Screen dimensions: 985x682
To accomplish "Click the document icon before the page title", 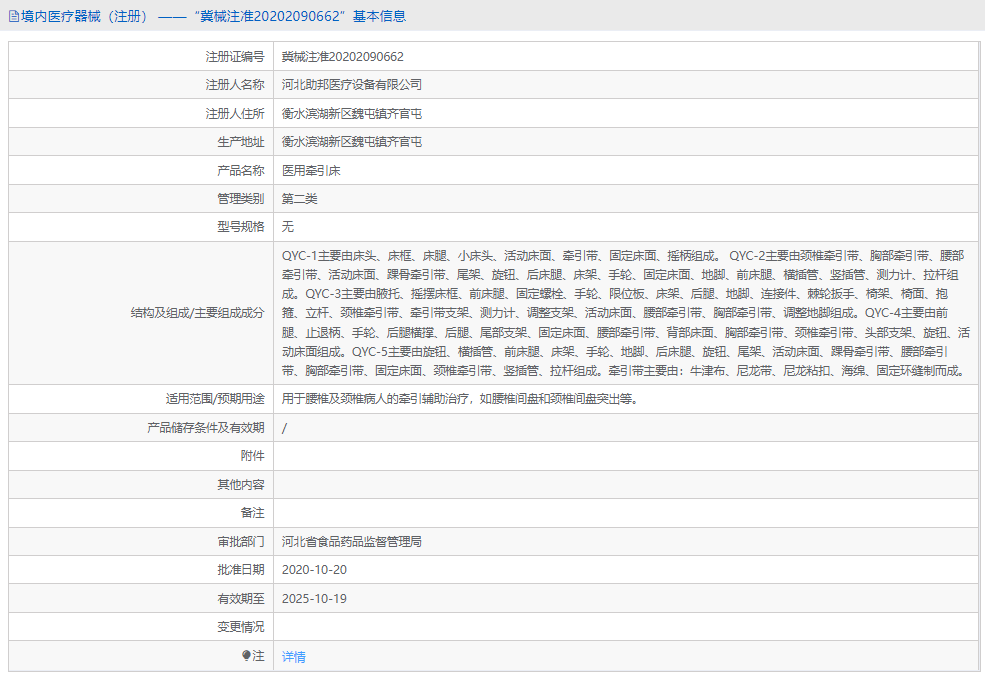I will pyautogui.click(x=14, y=16).
